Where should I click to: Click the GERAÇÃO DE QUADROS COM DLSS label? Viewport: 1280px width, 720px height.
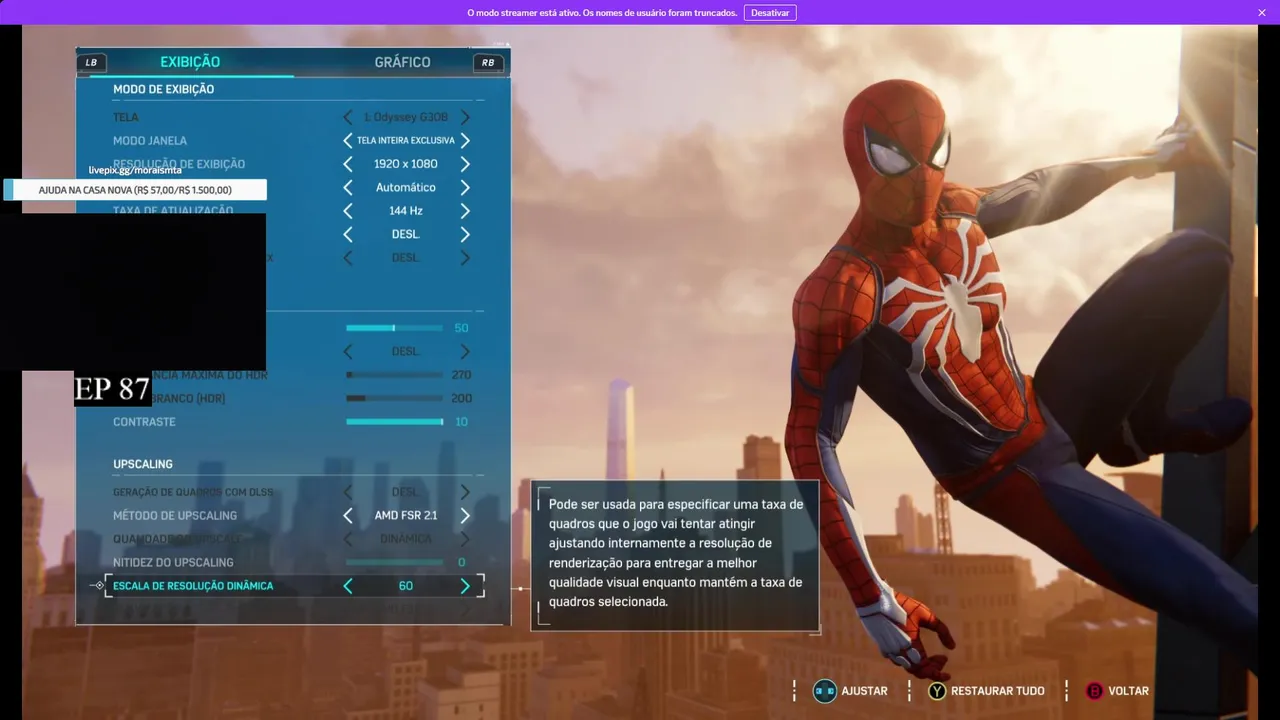pos(193,492)
